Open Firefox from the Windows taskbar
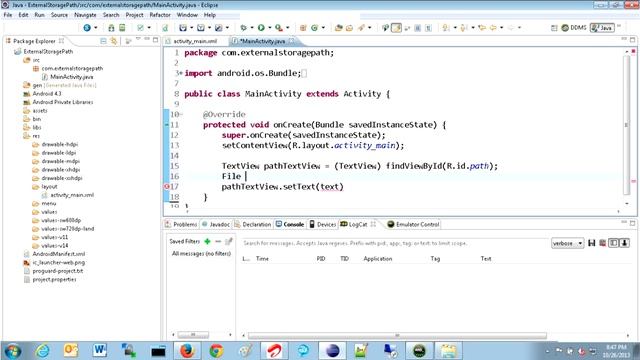The height and width of the screenshot is (360, 640). 187,351
